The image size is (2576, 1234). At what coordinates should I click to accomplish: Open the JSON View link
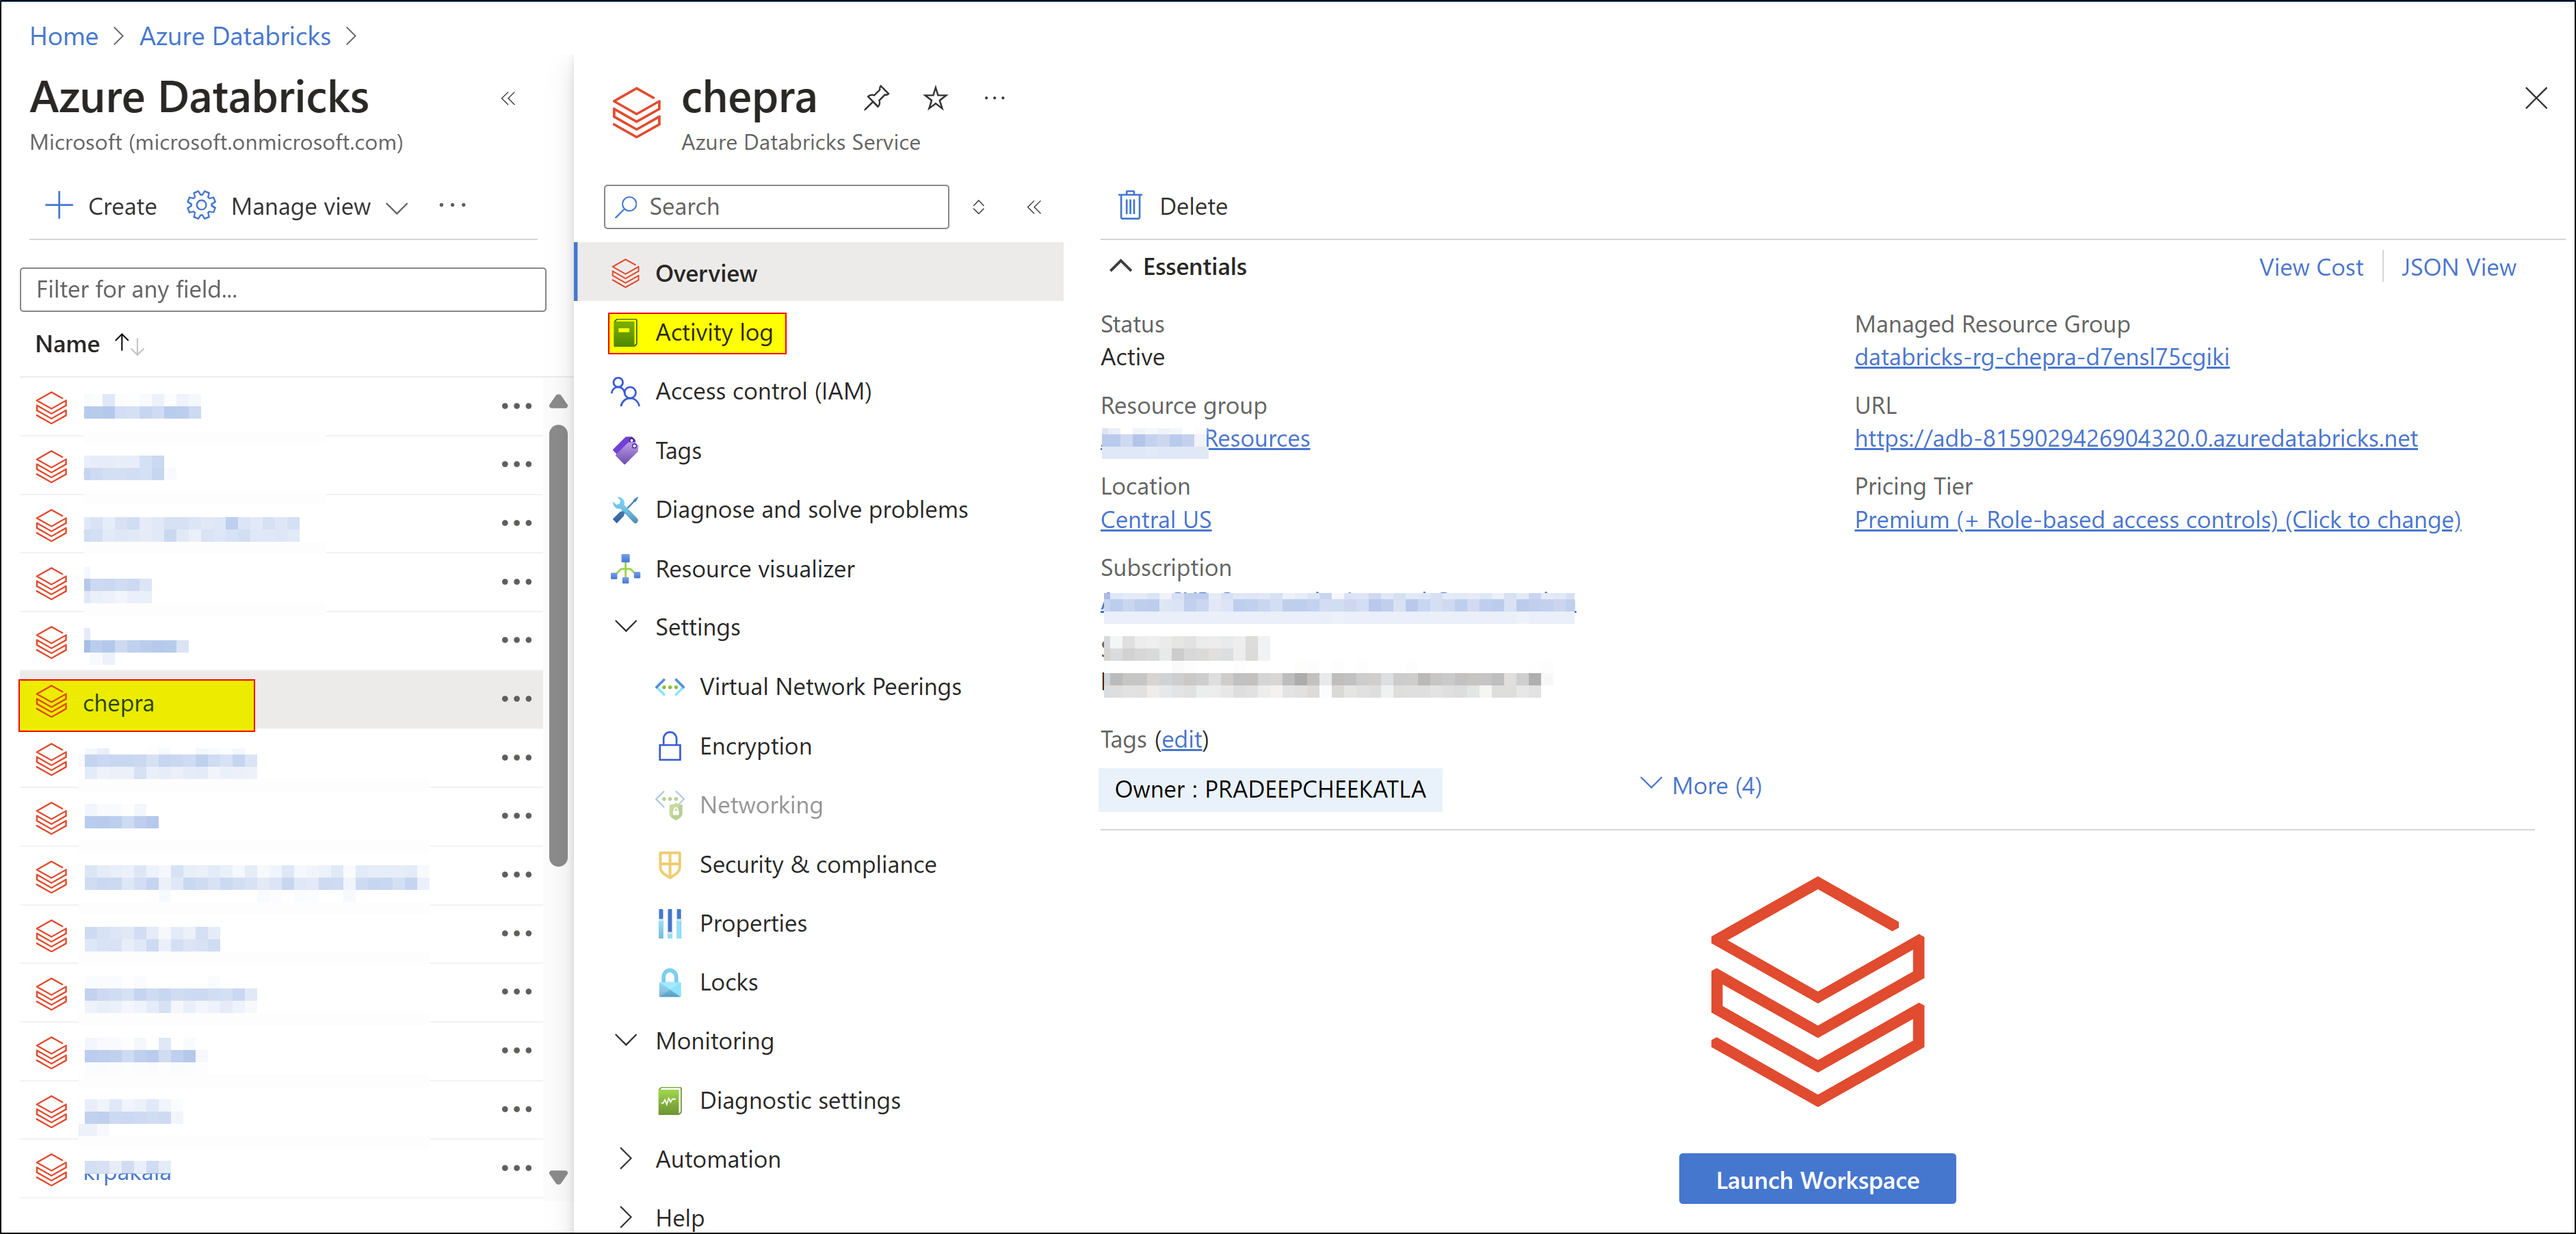[2457, 267]
